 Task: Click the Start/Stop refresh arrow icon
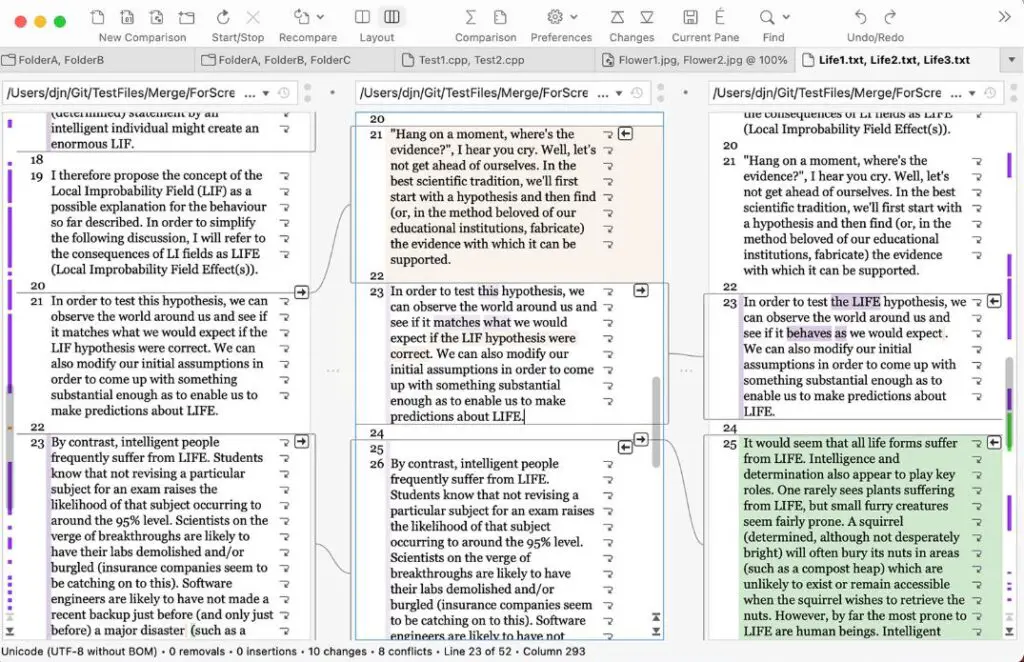pyautogui.click(x=223, y=17)
